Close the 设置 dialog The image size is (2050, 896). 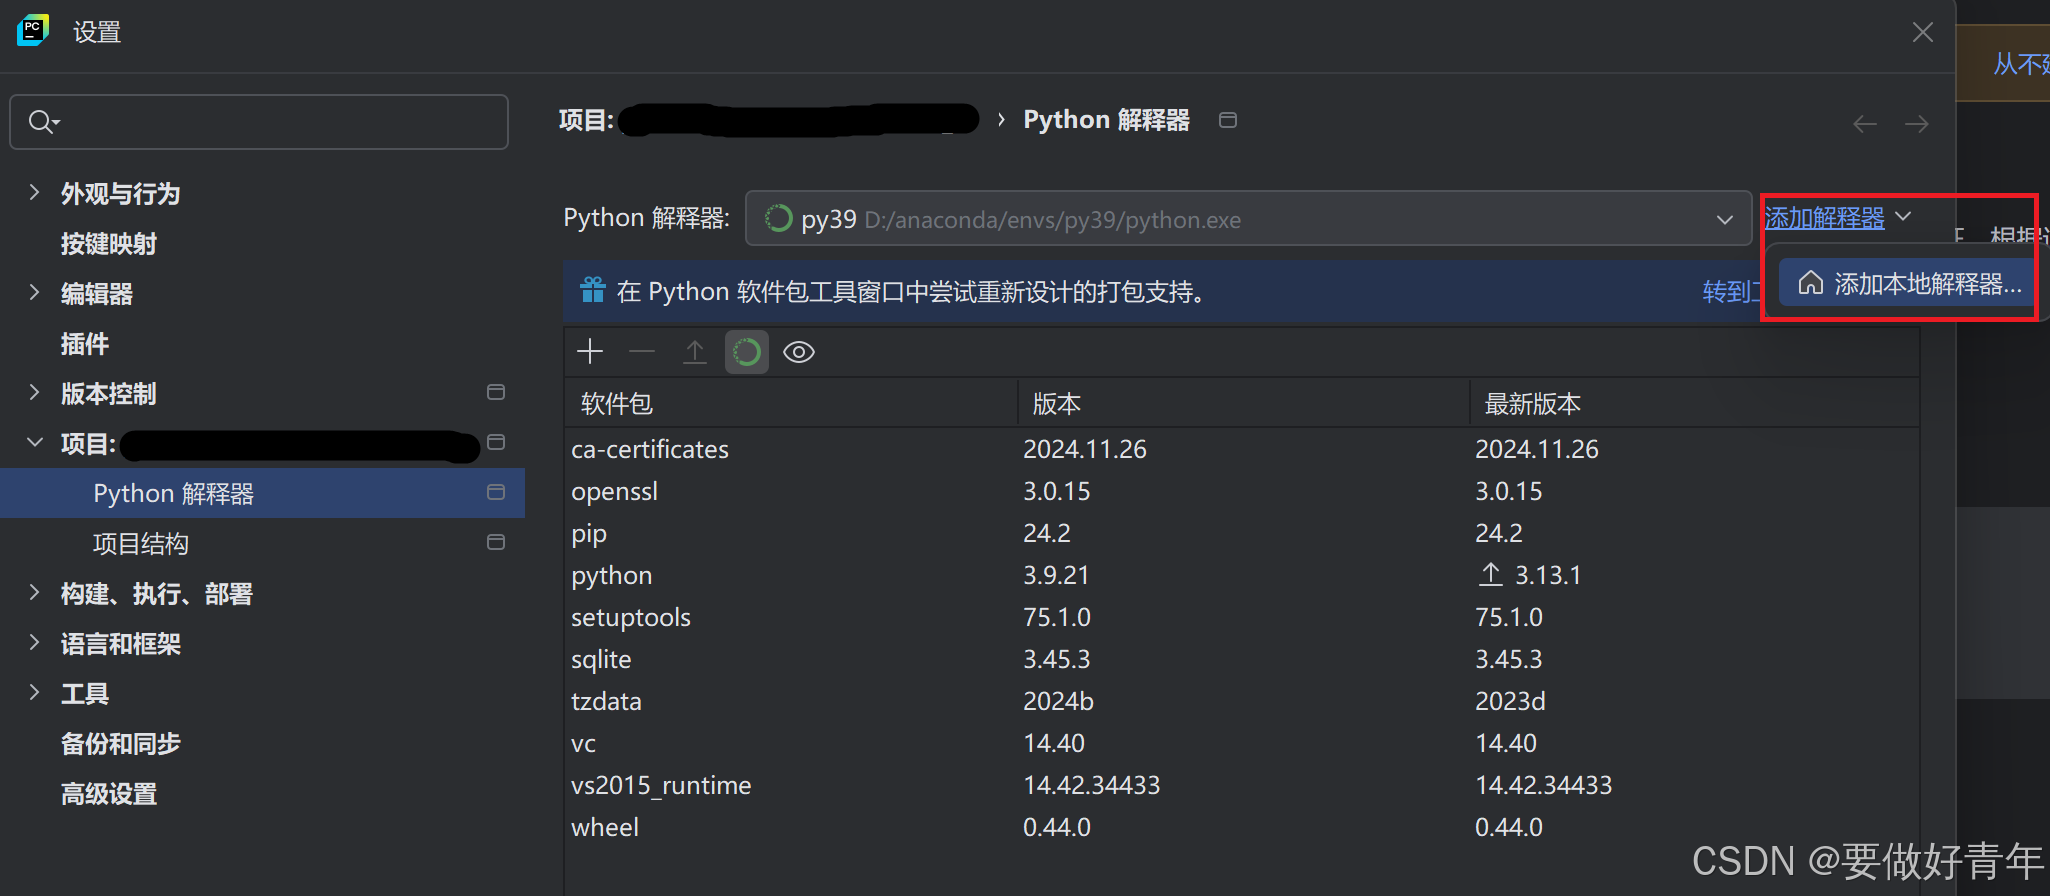pos(1923,32)
